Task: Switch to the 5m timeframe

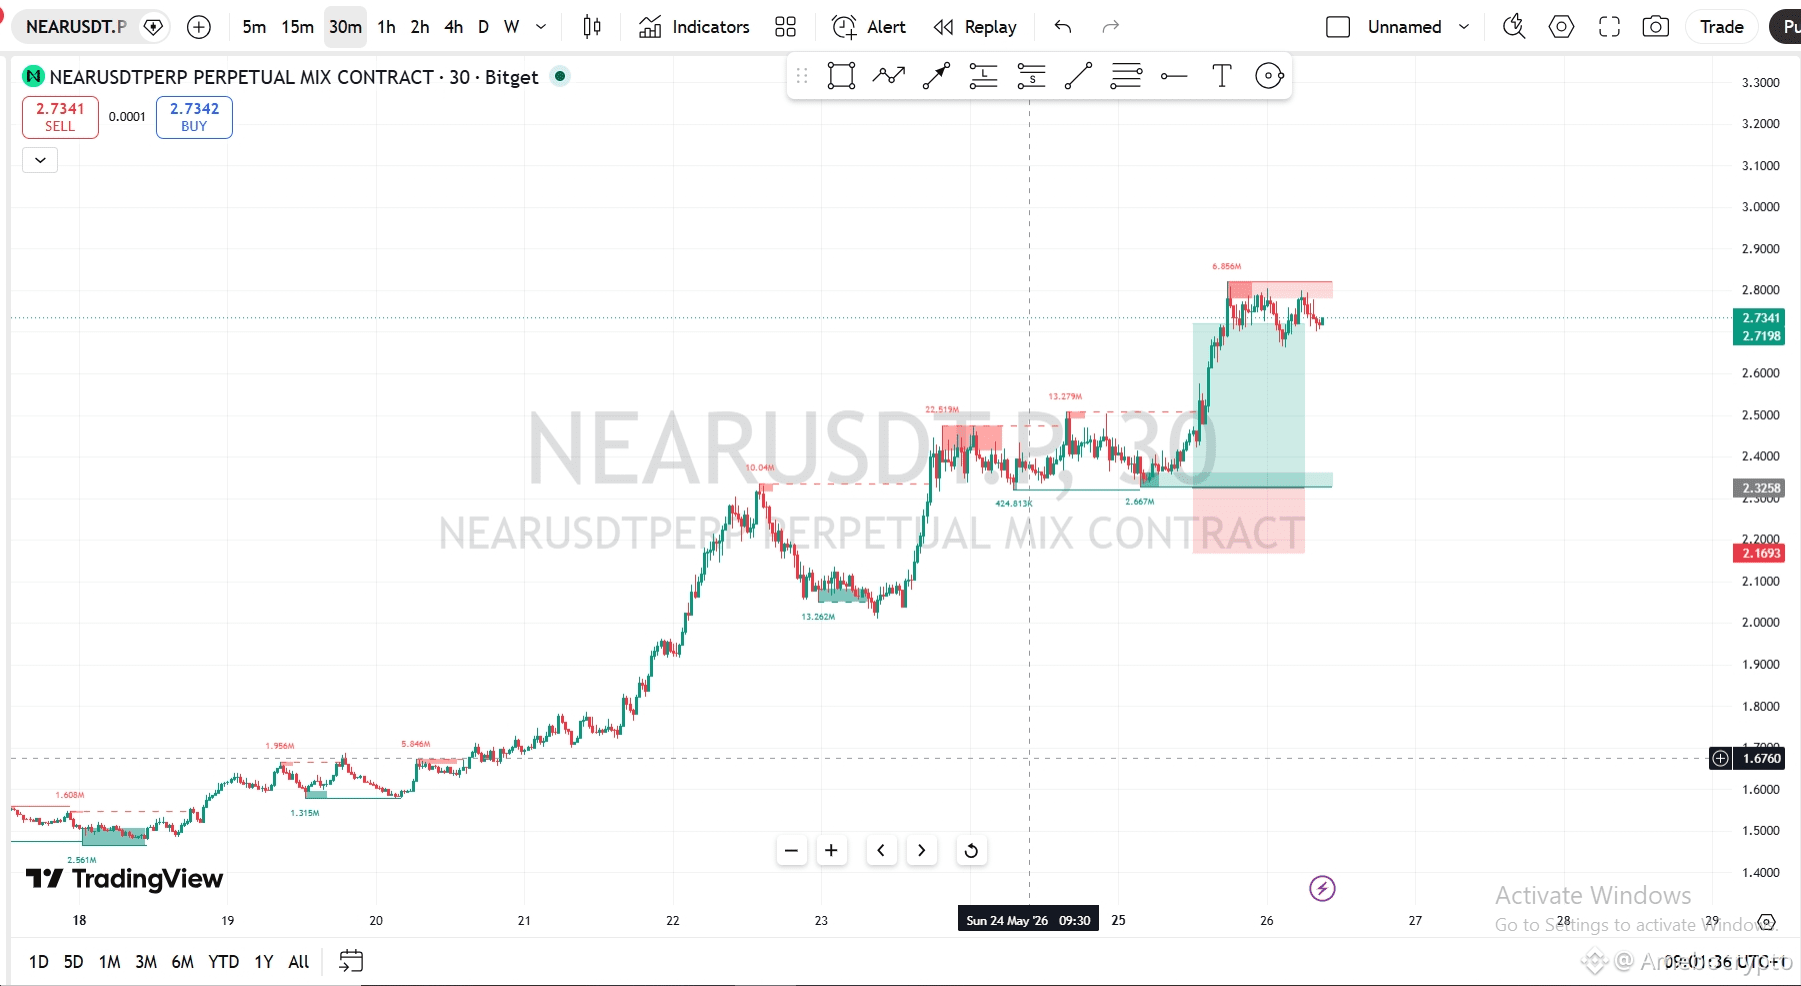Action: [x=254, y=27]
